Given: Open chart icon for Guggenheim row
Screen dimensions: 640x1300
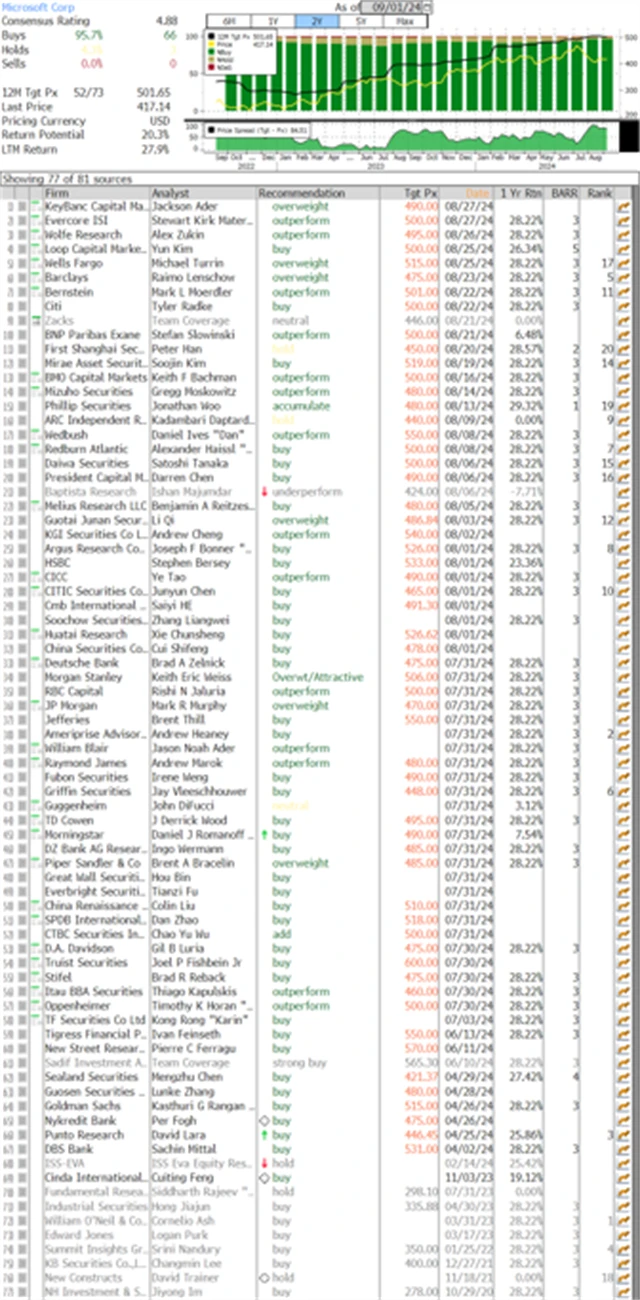Looking at the screenshot, I should (625, 805).
